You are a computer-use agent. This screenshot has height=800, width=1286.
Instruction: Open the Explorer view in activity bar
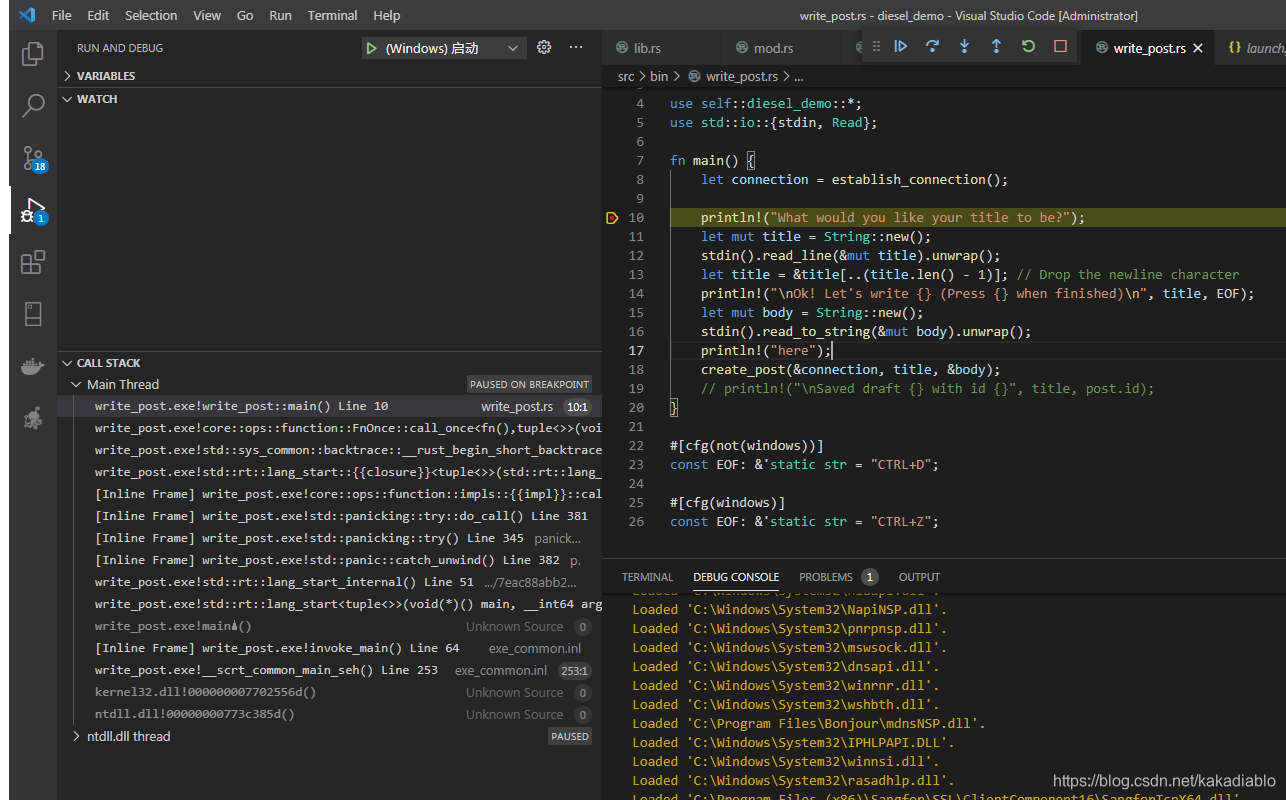tap(33, 54)
